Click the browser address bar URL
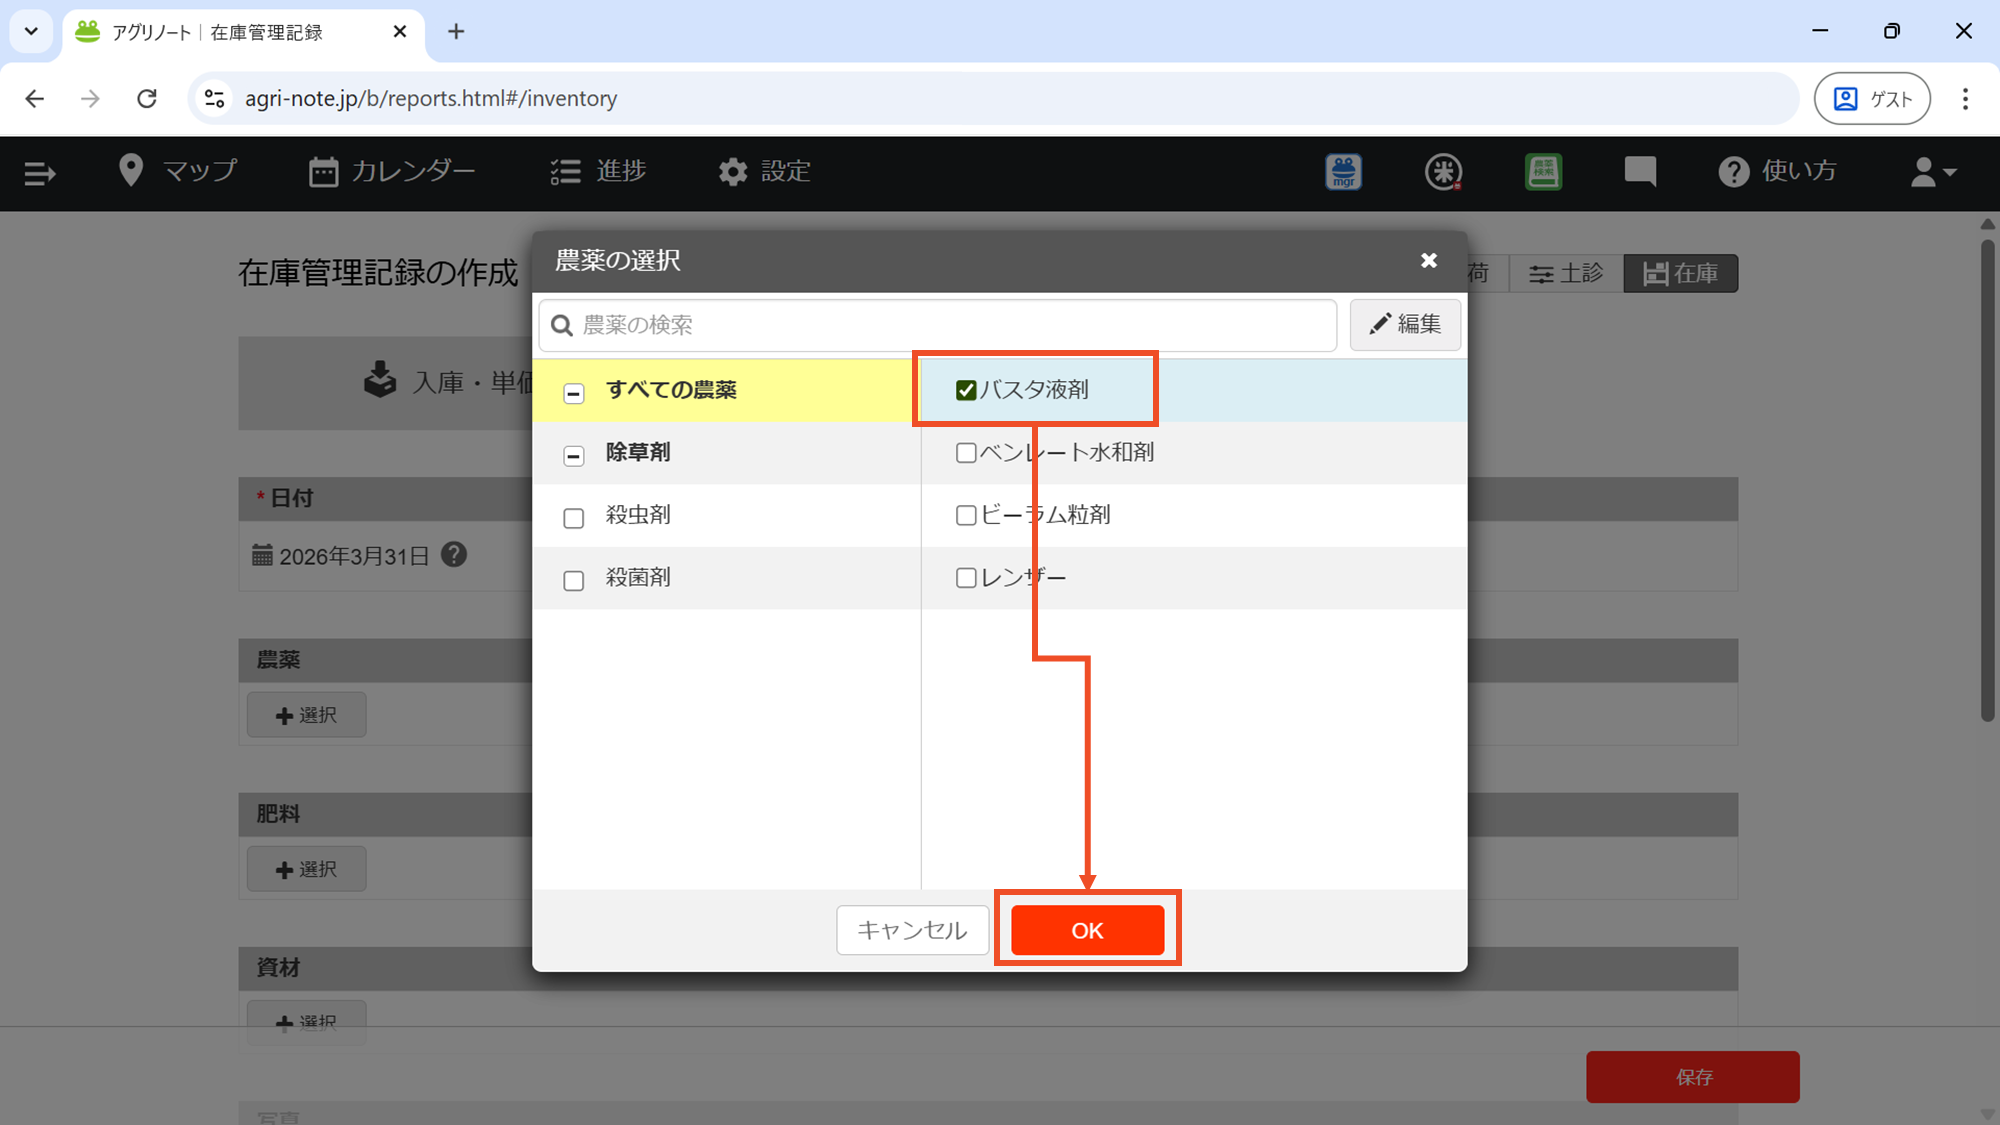The height and width of the screenshot is (1125, 2000). [431, 98]
